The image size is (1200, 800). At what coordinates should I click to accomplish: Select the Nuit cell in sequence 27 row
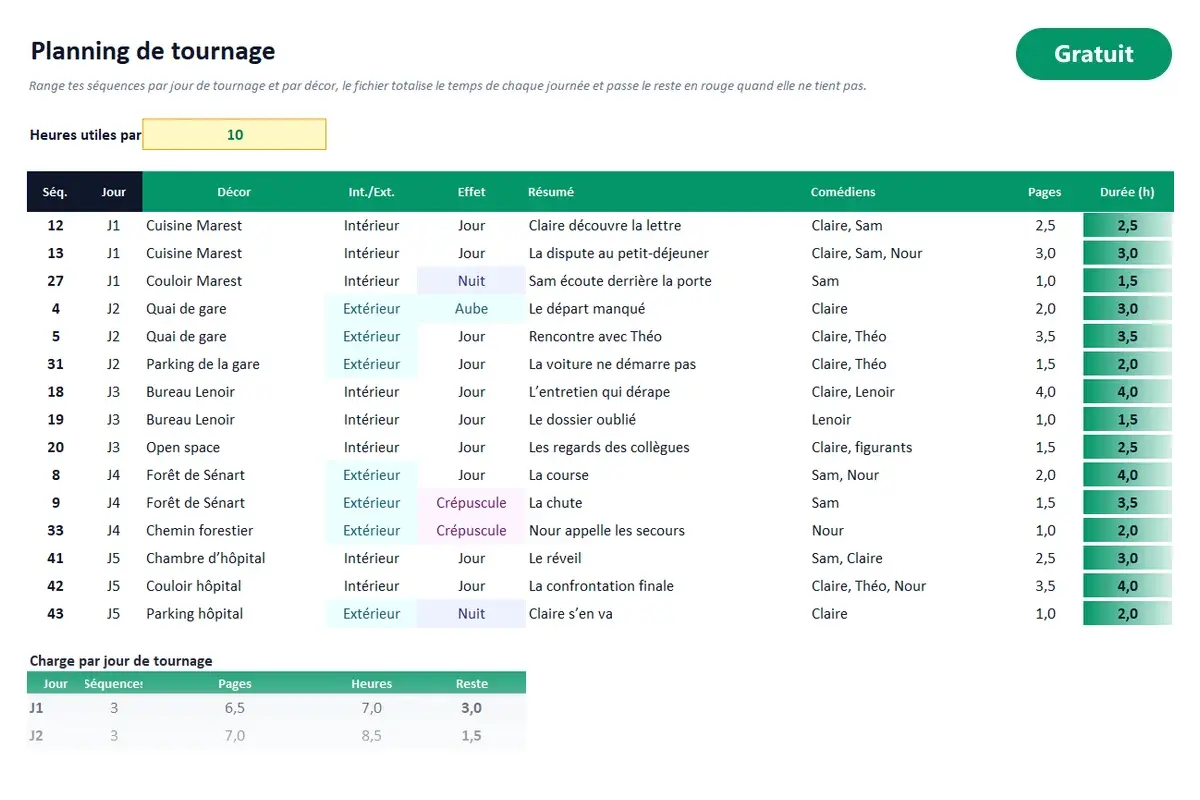tap(472, 281)
